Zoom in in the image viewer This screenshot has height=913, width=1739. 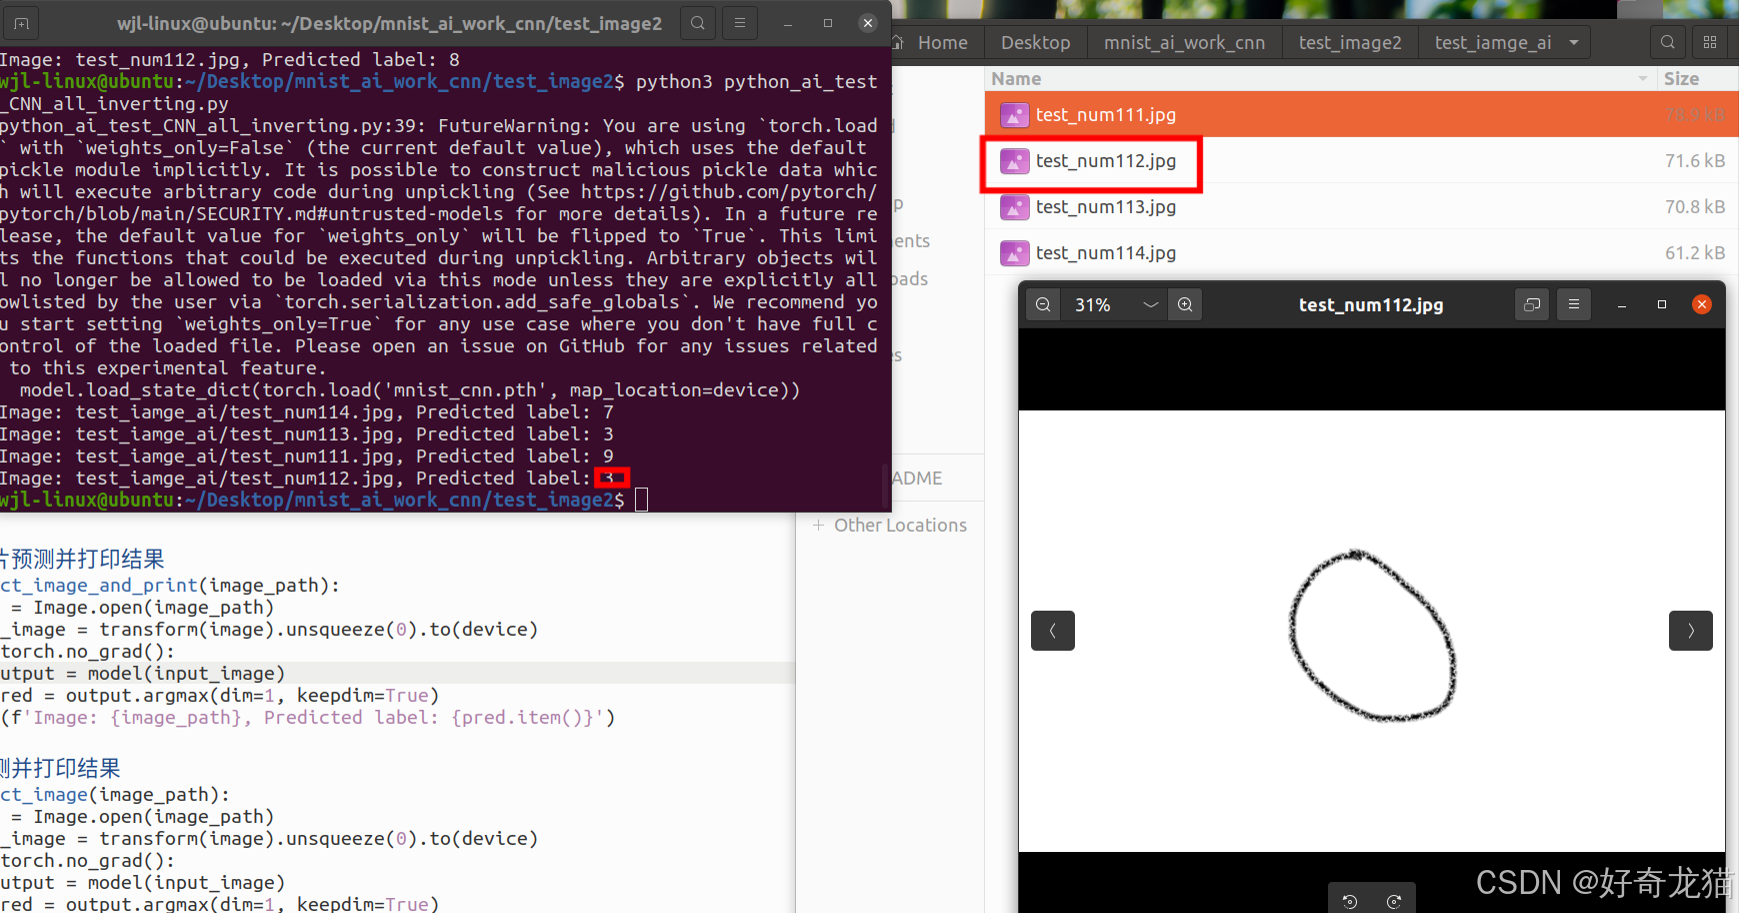(1185, 305)
